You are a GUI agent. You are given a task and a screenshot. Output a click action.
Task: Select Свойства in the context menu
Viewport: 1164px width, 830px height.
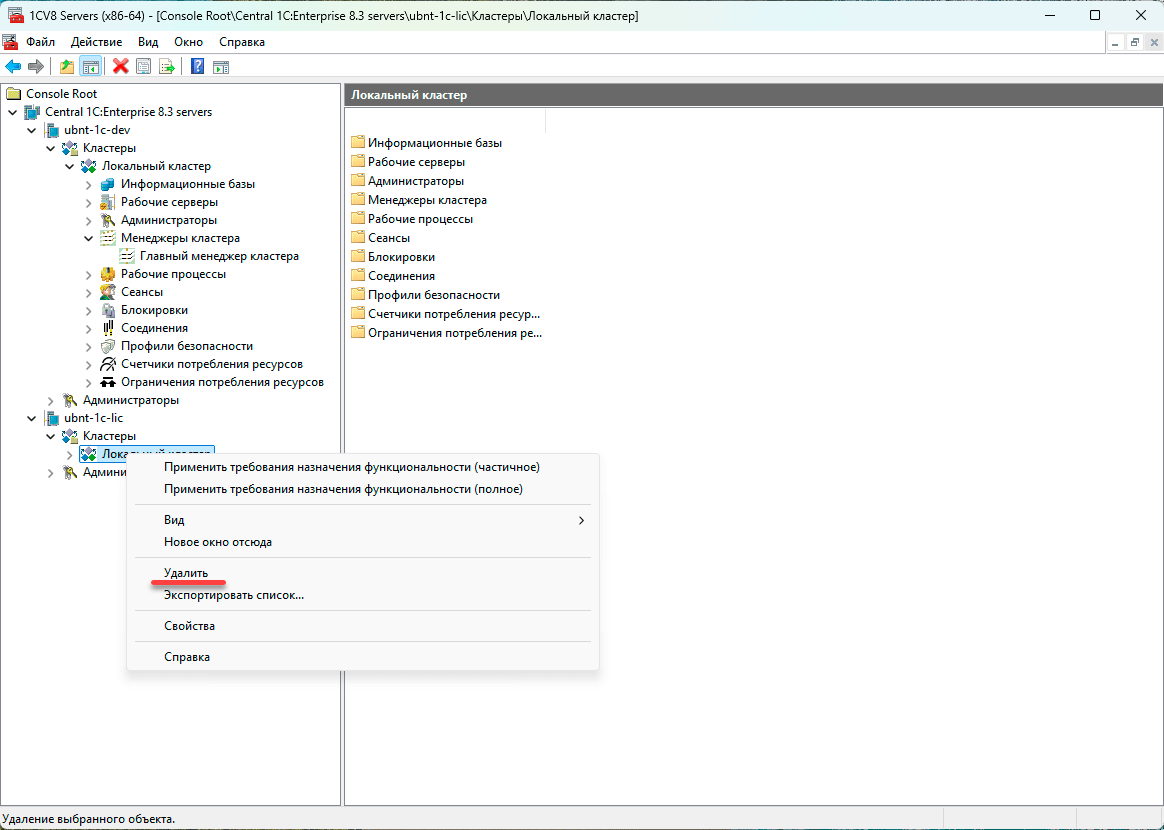(x=363, y=626)
